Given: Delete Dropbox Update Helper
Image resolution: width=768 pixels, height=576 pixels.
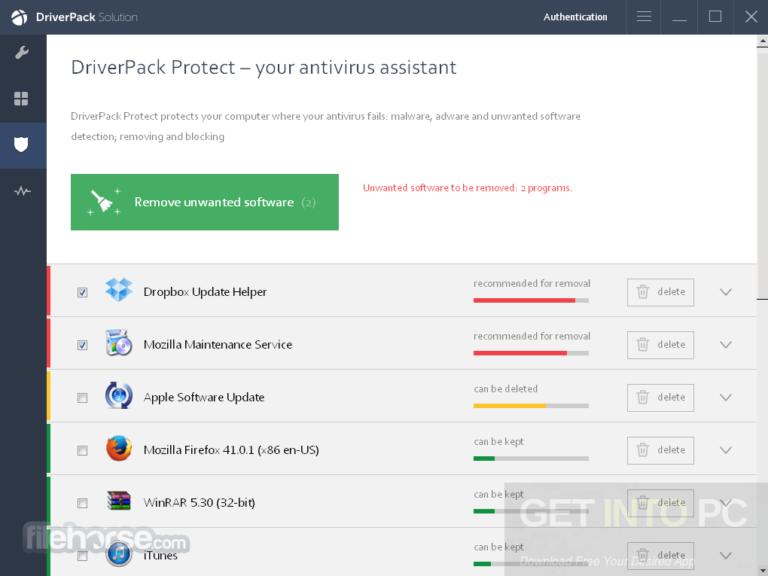Looking at the screenshot, I should click(x=660, y=292).
